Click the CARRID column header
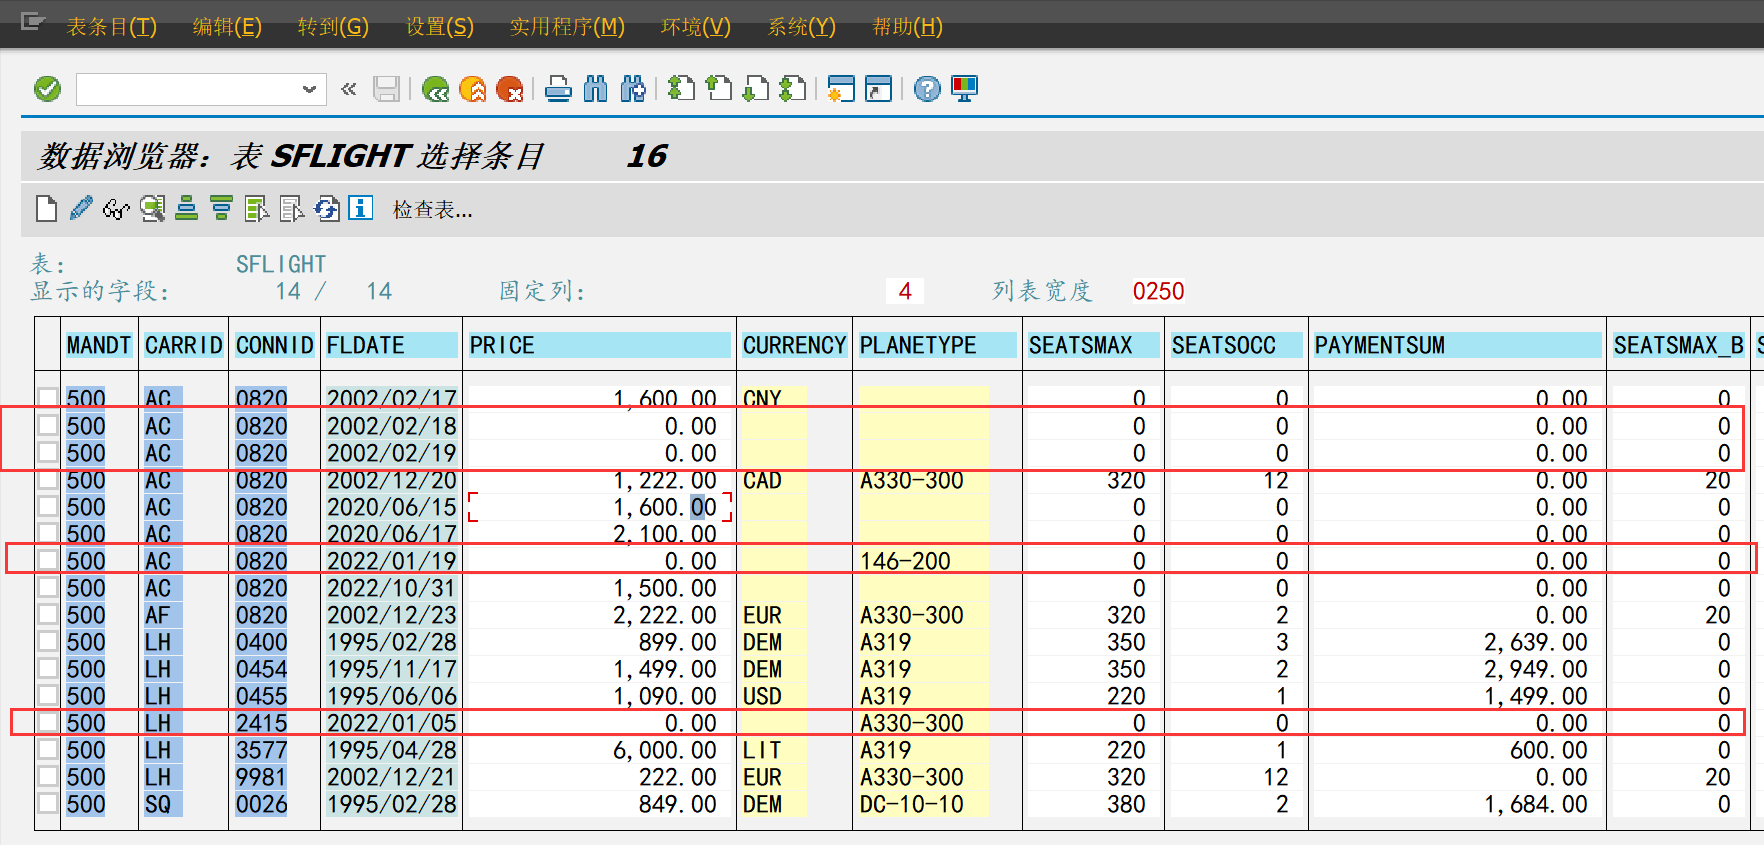This screenshot has width=1764, height=845. click(183, 345)
